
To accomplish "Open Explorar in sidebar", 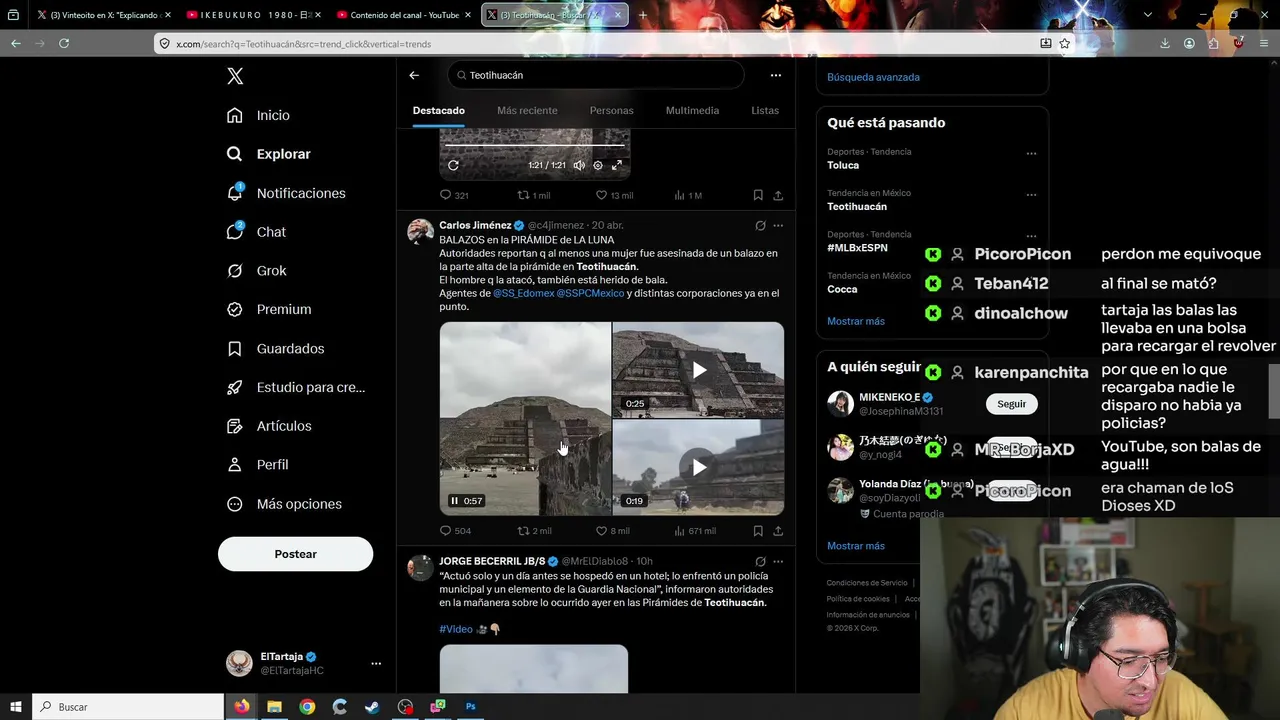I will (x=269, y=154).
